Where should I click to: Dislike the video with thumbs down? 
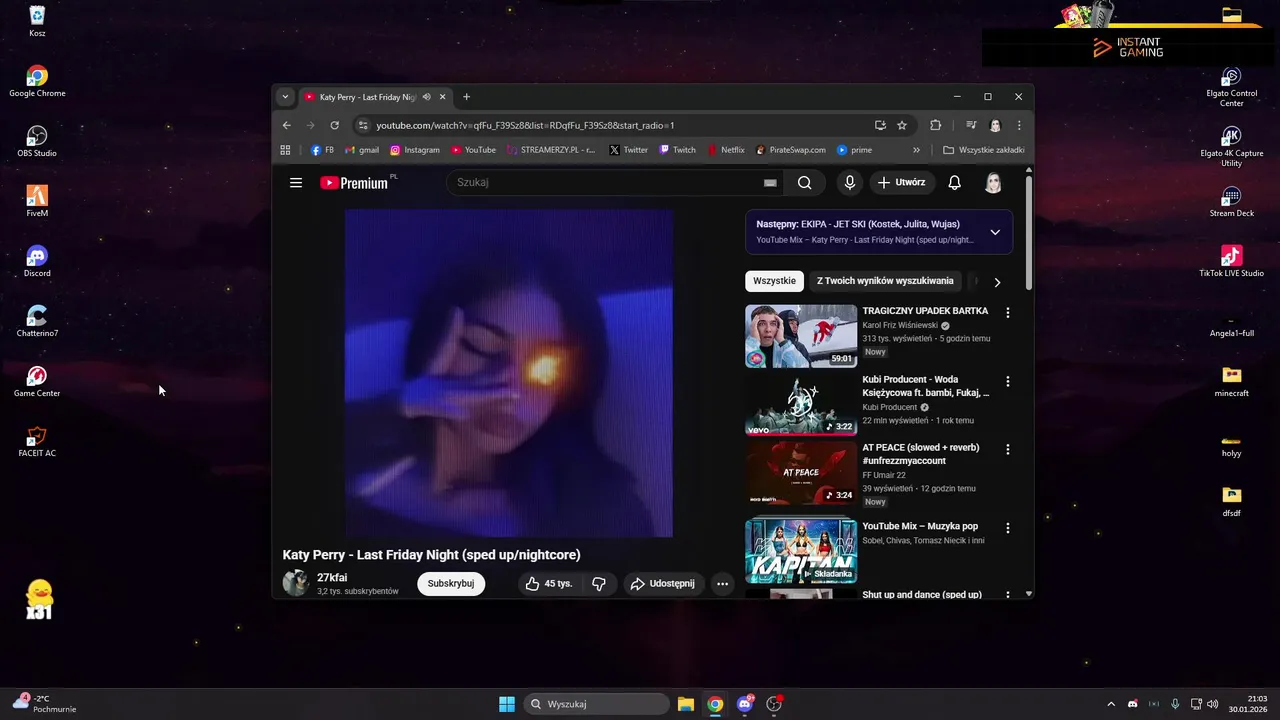599,584
